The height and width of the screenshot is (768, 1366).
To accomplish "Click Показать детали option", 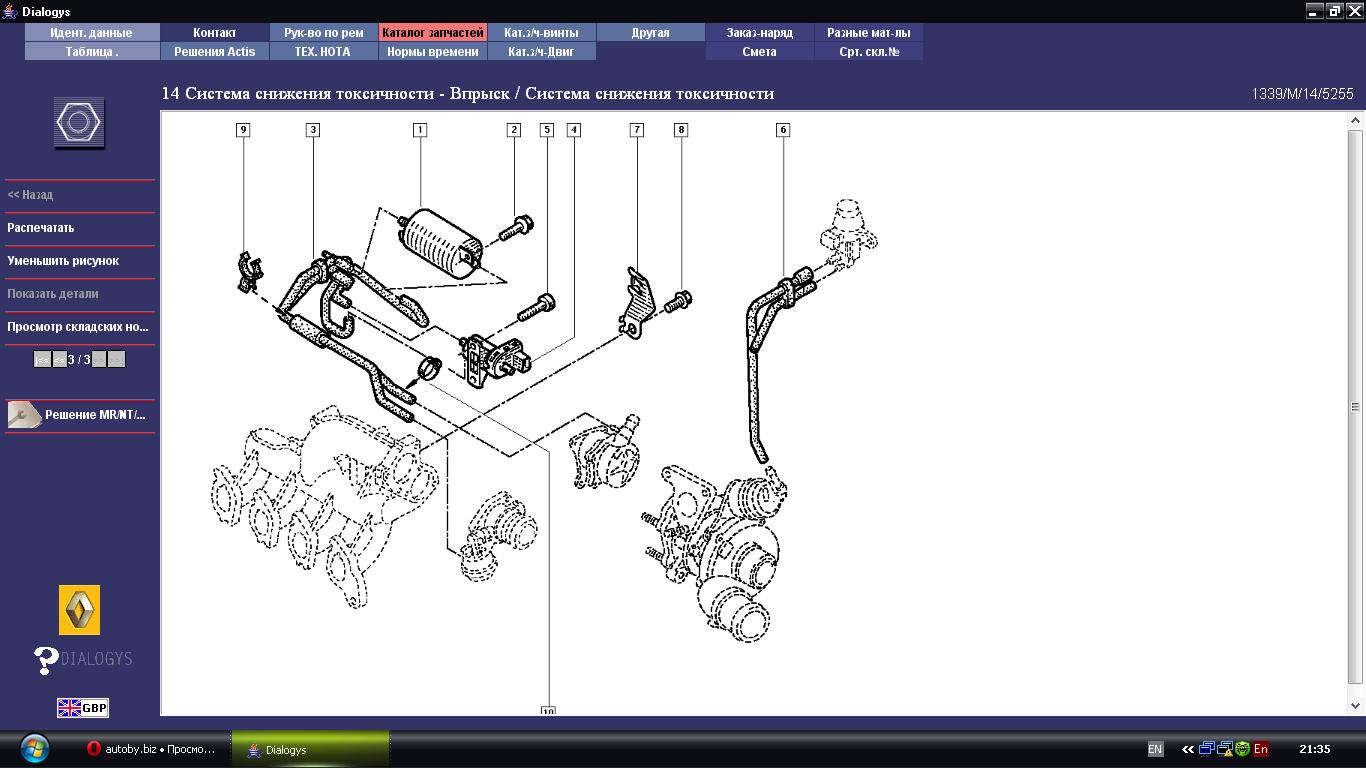I will (x=53, y=294).
